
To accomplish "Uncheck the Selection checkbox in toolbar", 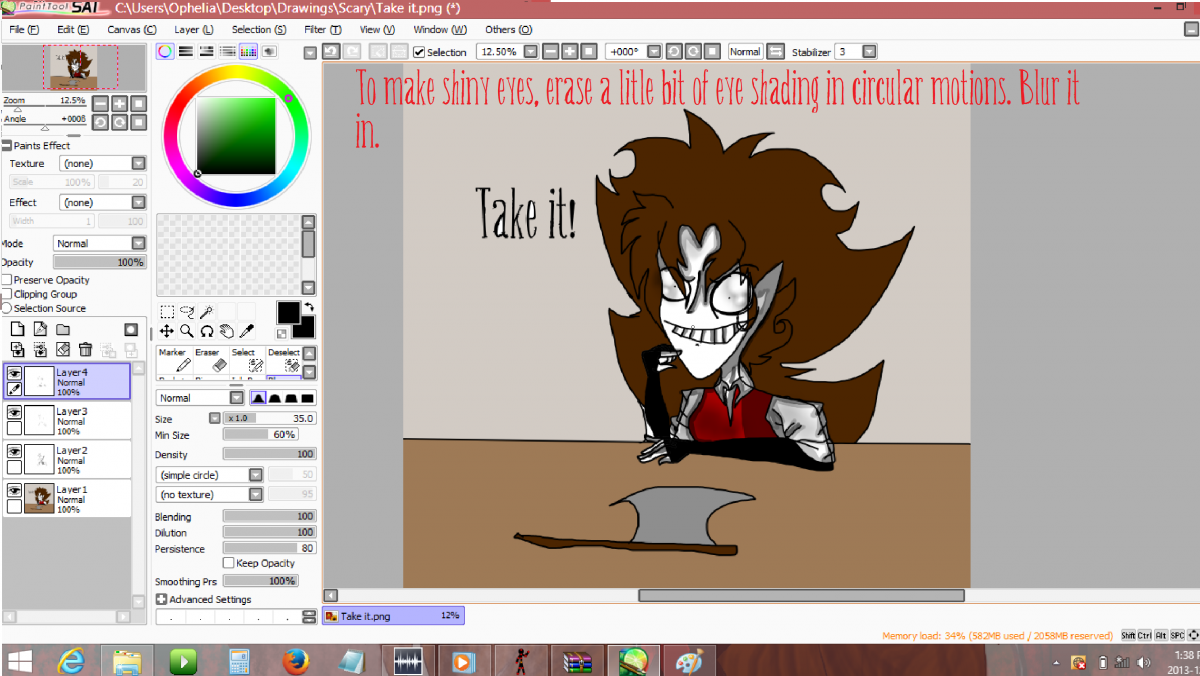I will tap(419, 52).
